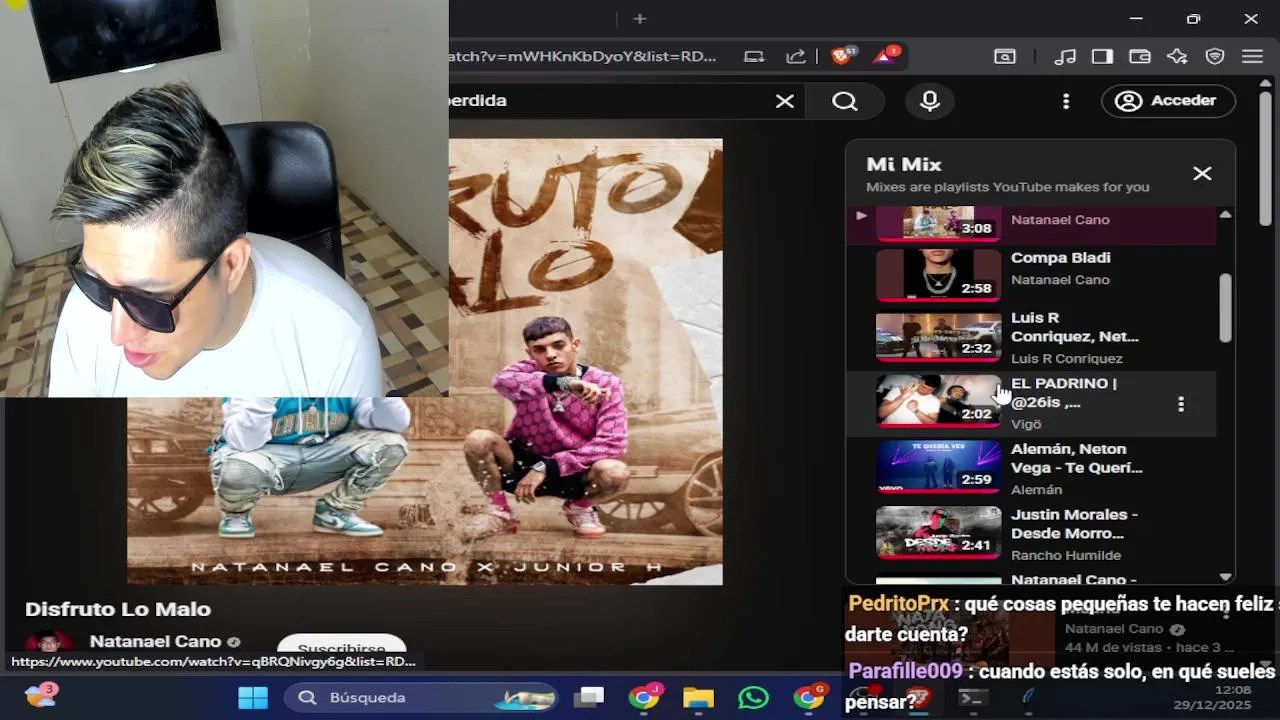Click the Natanael Cano channel avatar

49,645
